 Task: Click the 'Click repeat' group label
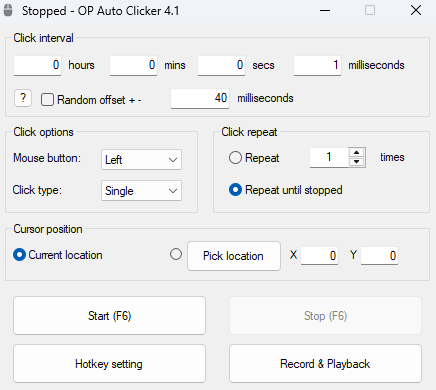coord(249,132)
